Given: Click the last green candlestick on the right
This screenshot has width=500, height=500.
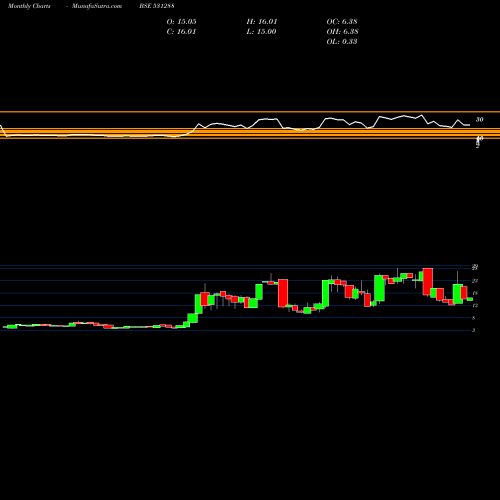Looking at the screenshot, I should click(x=470, y=299).
